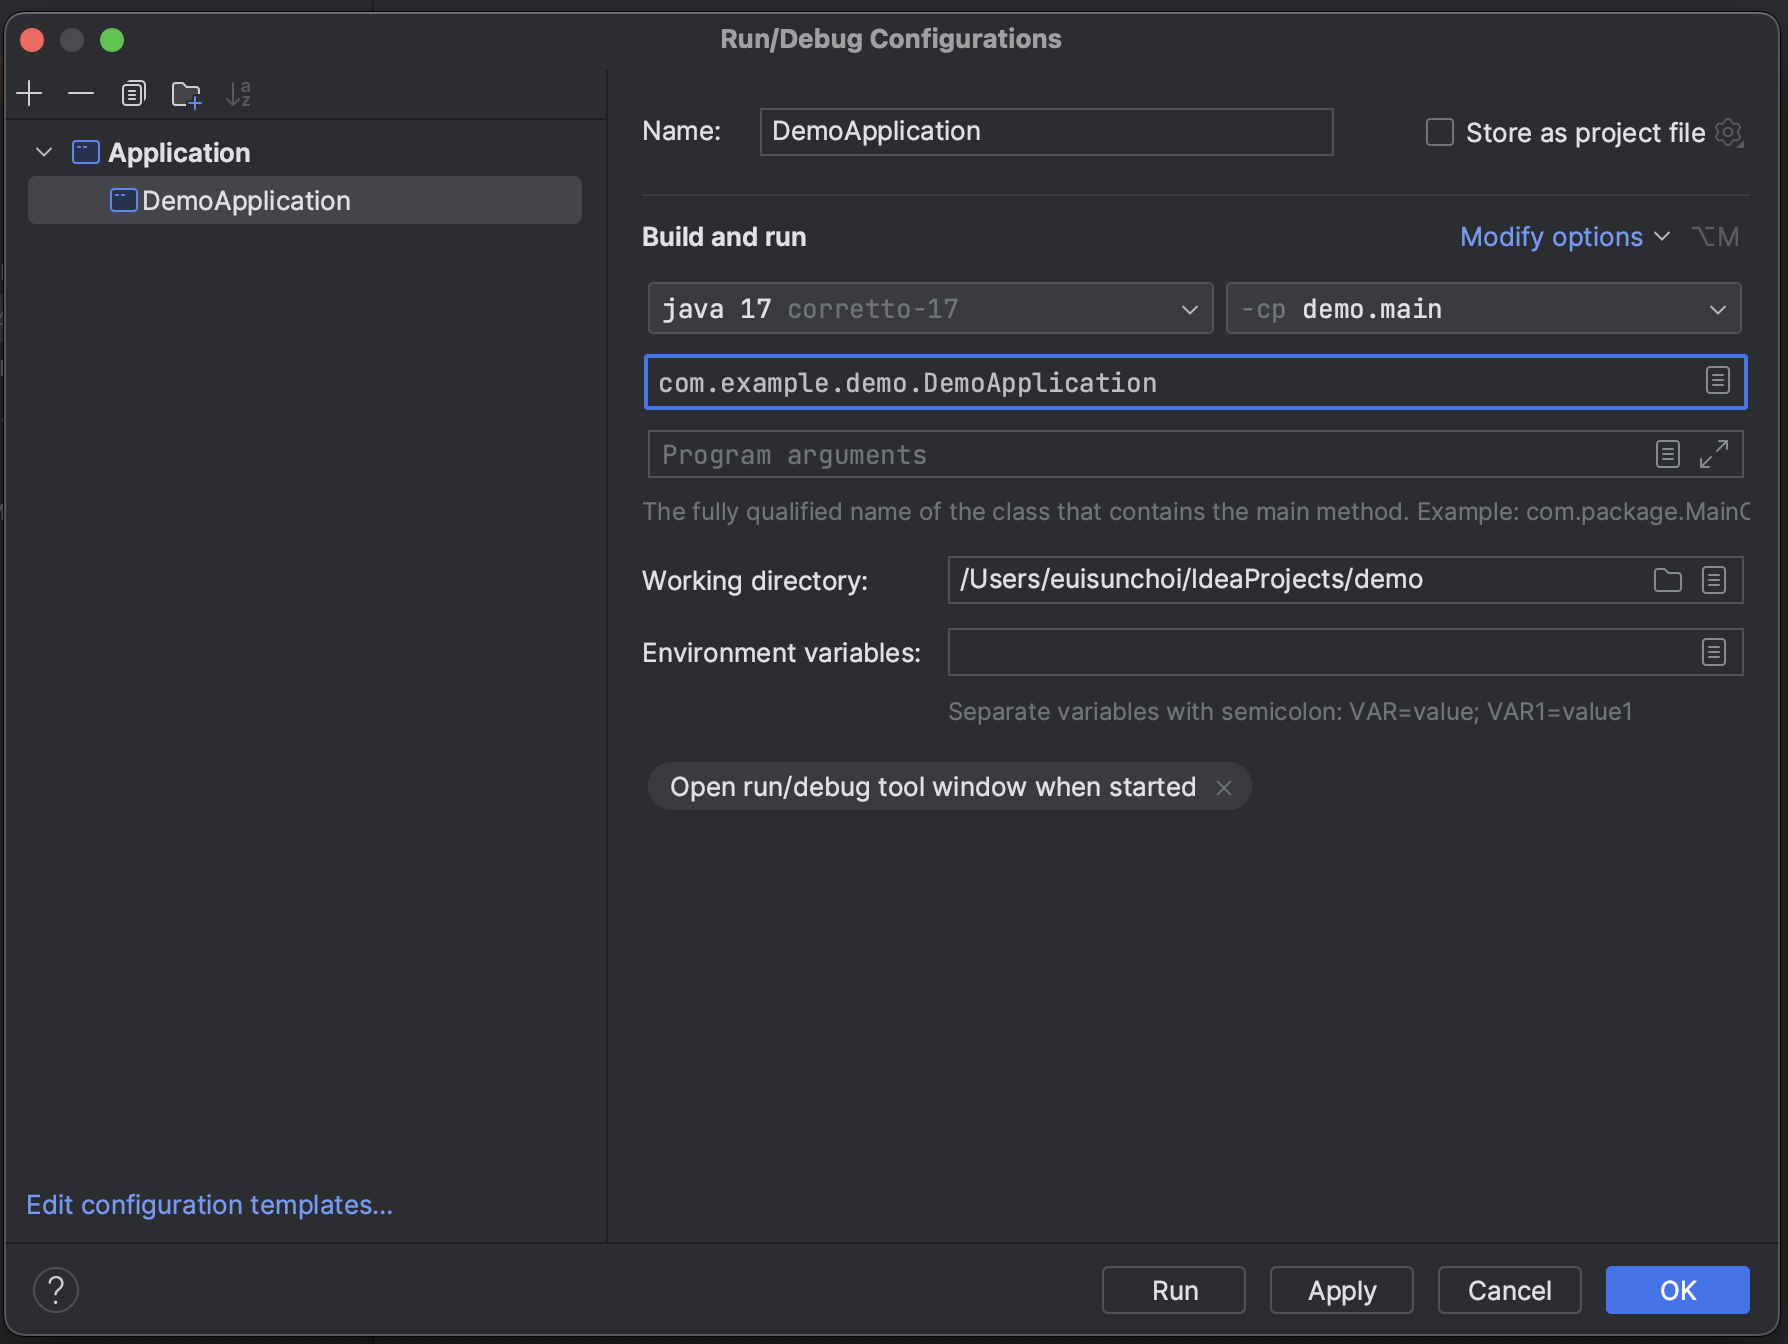Click the Build and run heading
Screen dimensions: 1788x1344
pyautogui.click(x=724, y=237)
